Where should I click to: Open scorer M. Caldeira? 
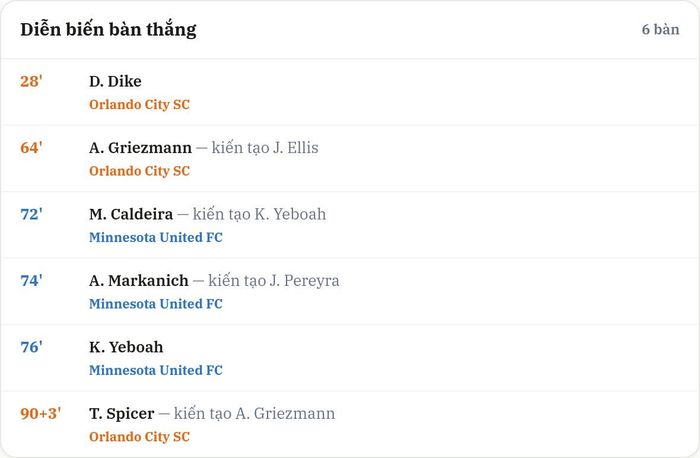(x=131, y=214)
